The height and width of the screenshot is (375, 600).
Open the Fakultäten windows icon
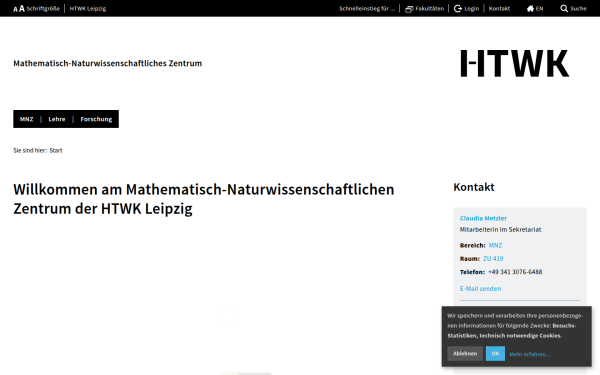(409, 9)
